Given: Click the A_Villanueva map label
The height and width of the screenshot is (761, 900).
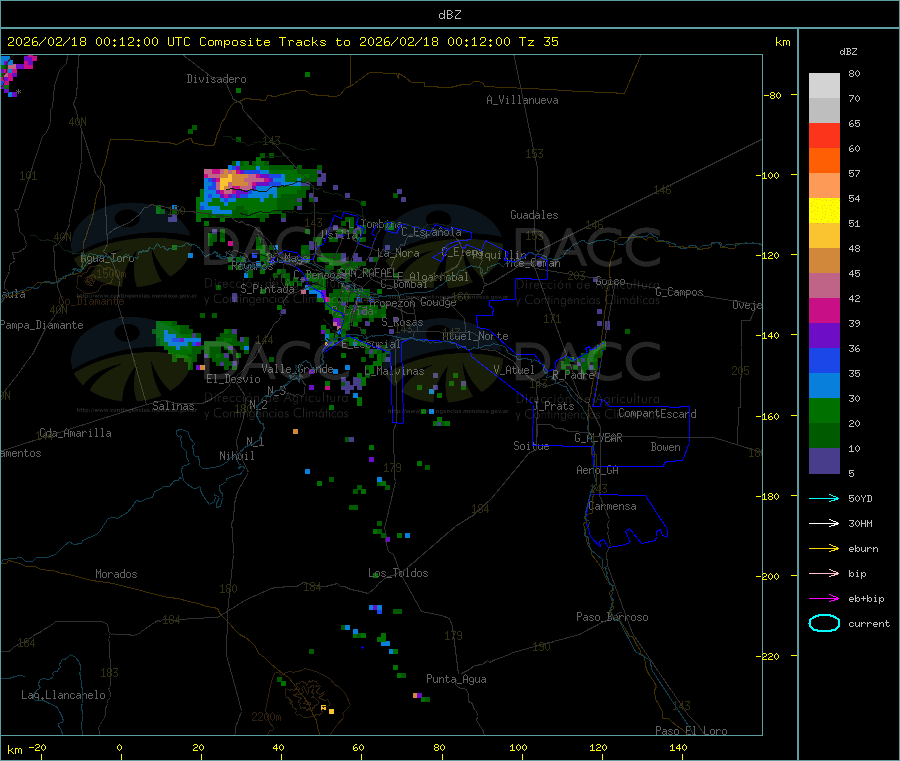Looking at the screenshot, I should coord(522,100).
